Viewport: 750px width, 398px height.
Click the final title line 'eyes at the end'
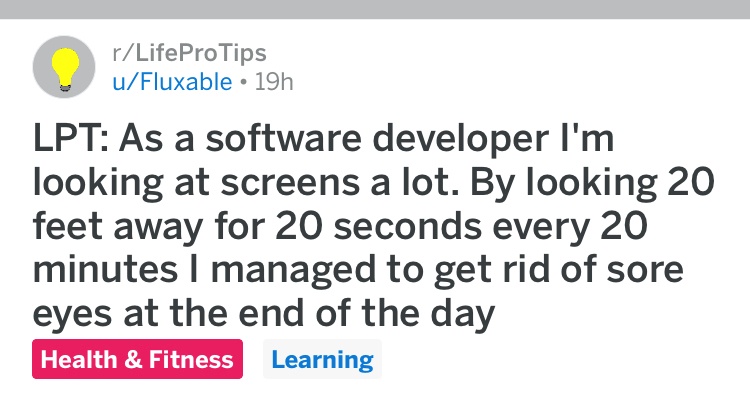point(264,314)
